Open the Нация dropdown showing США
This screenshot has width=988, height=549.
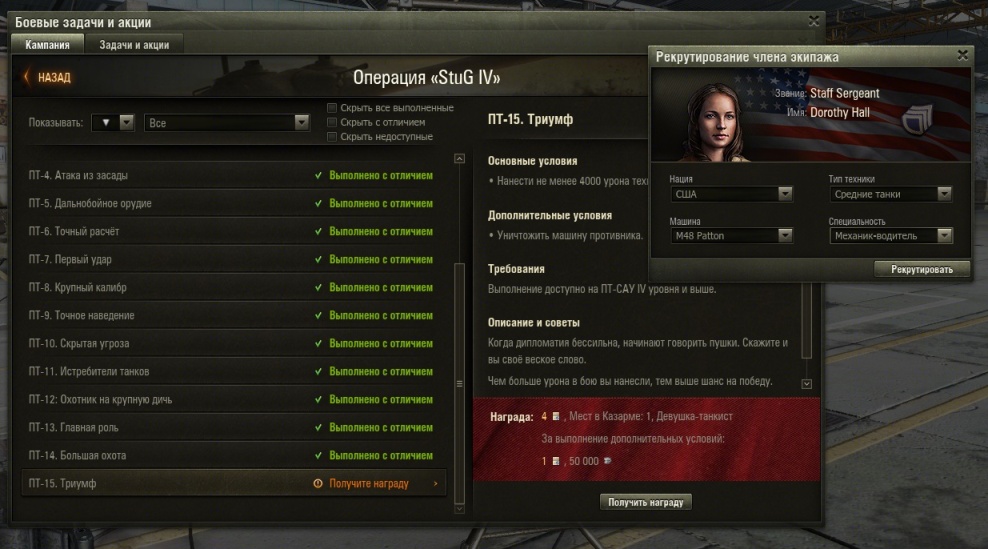[731, 194]
